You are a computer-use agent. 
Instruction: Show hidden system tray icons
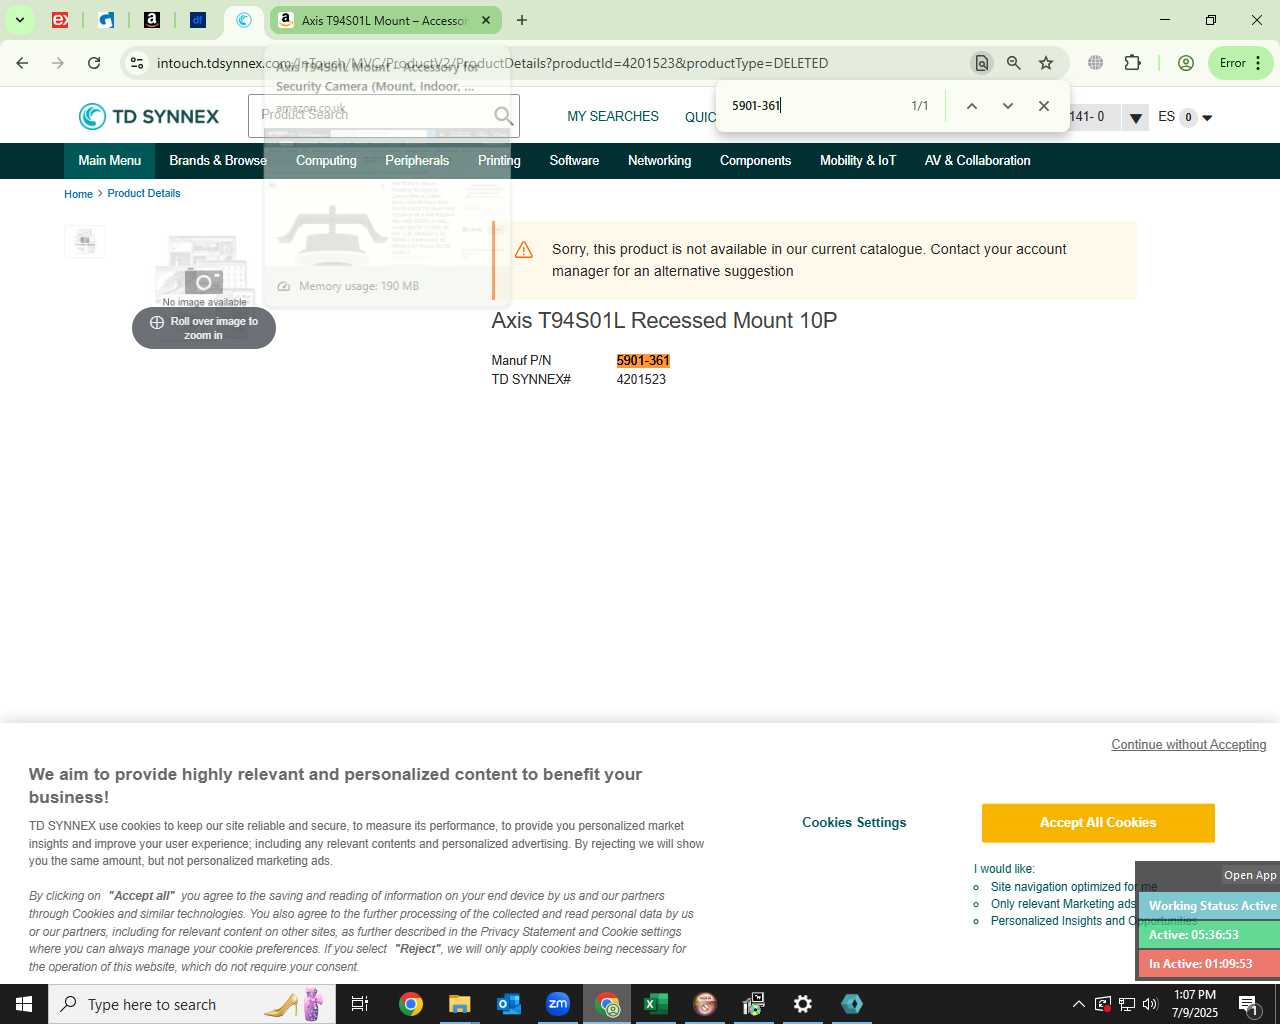(1078, 1004)
